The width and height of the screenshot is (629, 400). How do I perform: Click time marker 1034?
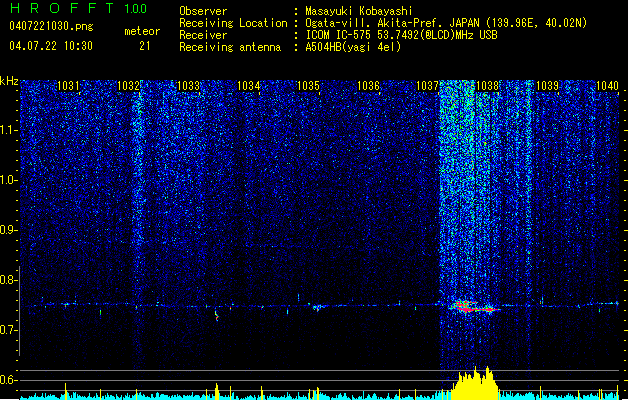pyautogui.click(x=248, y=86)
